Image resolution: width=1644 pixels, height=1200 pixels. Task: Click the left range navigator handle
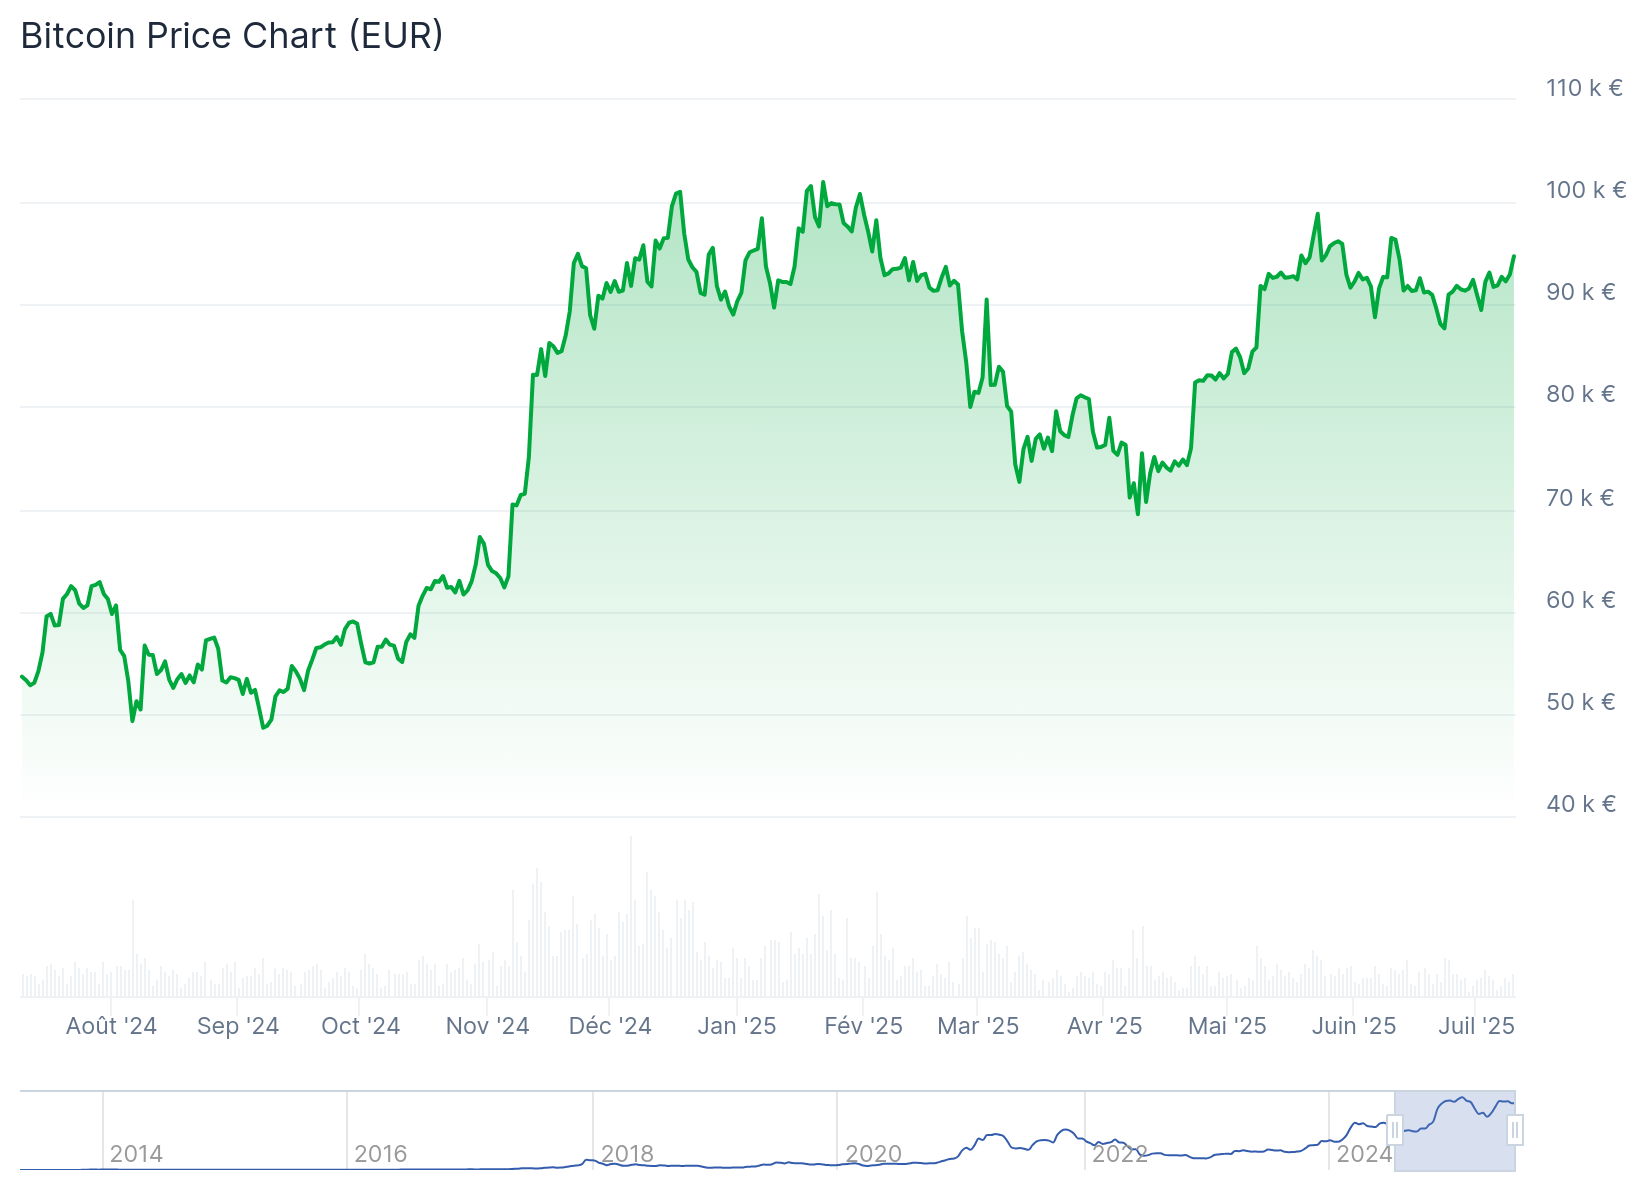coord(1395,1131)
